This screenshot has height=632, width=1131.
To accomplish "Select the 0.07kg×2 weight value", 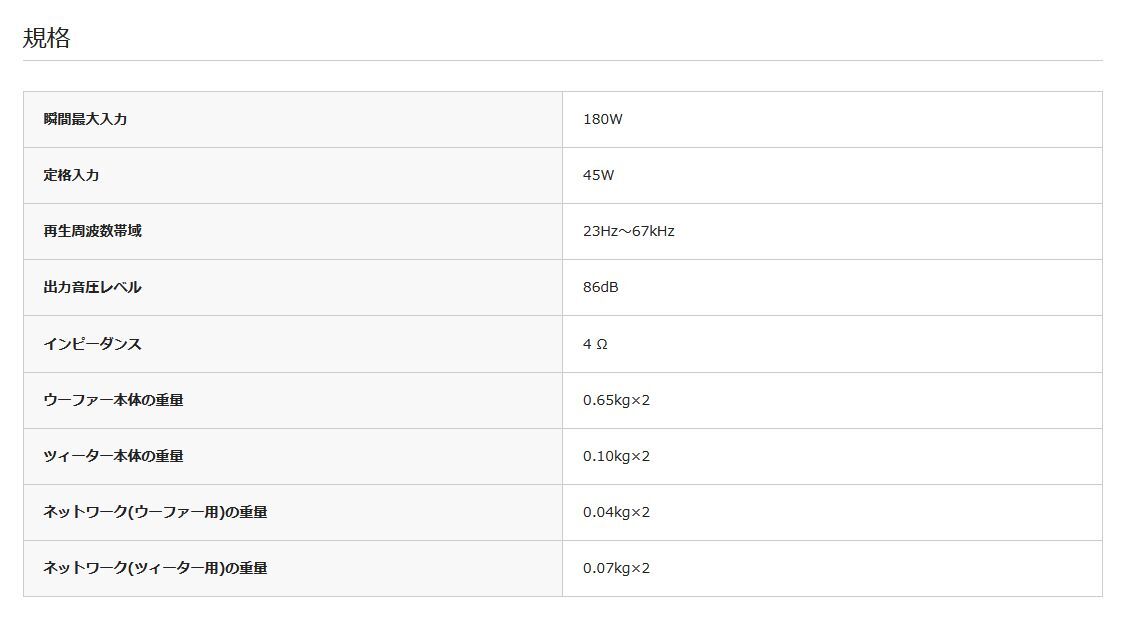I will [616, 568].
